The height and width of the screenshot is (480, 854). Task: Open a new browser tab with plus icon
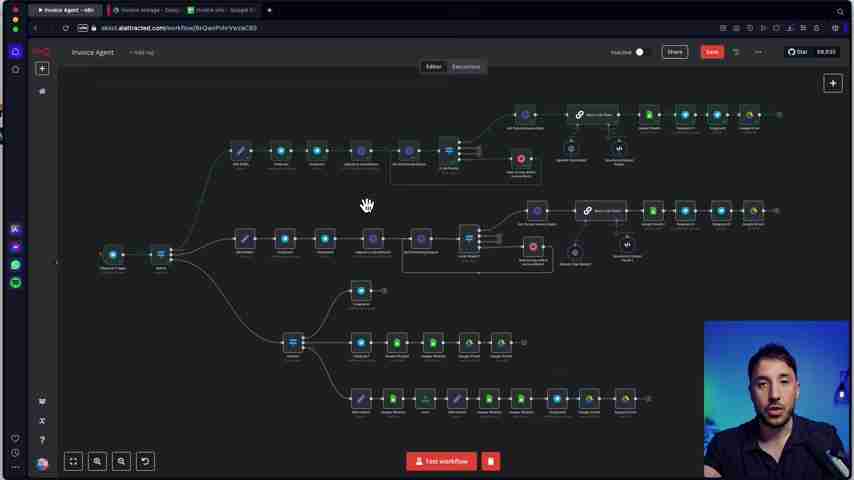click(x=269, y=10)
